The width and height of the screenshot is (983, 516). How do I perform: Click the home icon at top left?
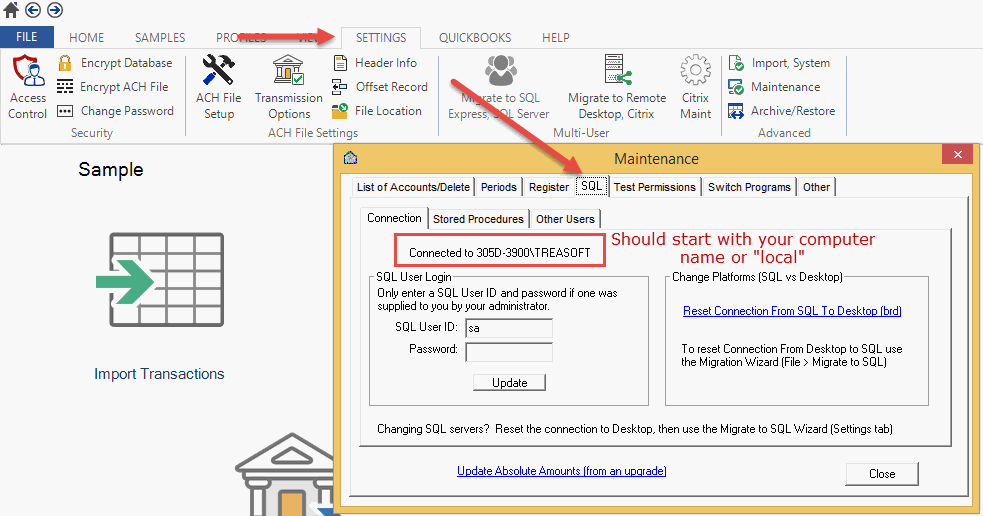(11, 11)
